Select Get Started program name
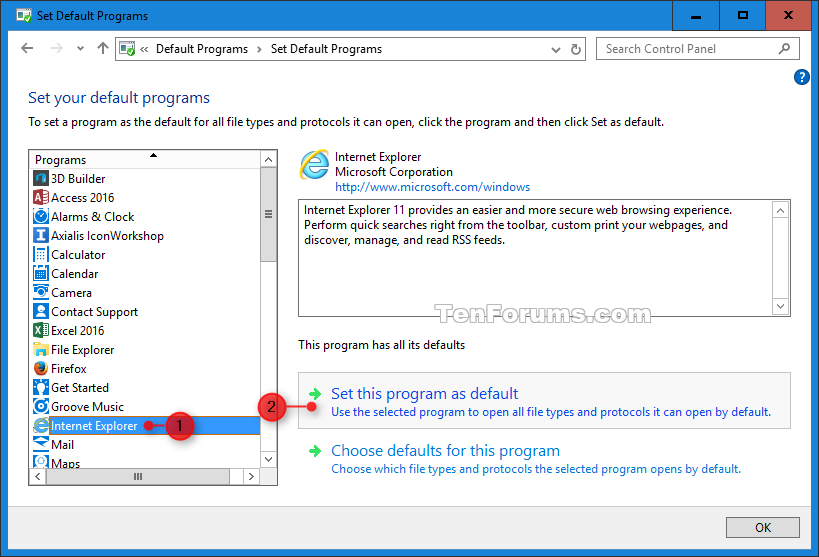This screenshot has width=819, height=557. point(80,388)
